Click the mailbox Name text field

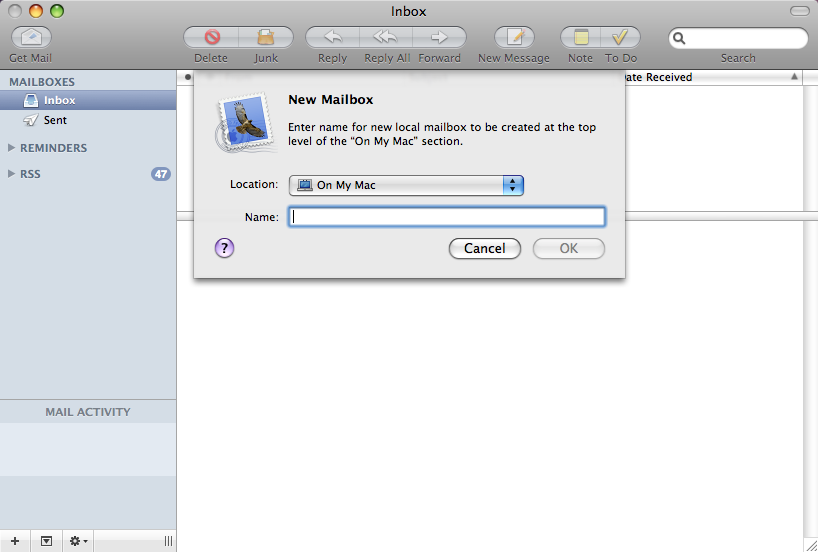pyautogui.click(x=446, y=217)
